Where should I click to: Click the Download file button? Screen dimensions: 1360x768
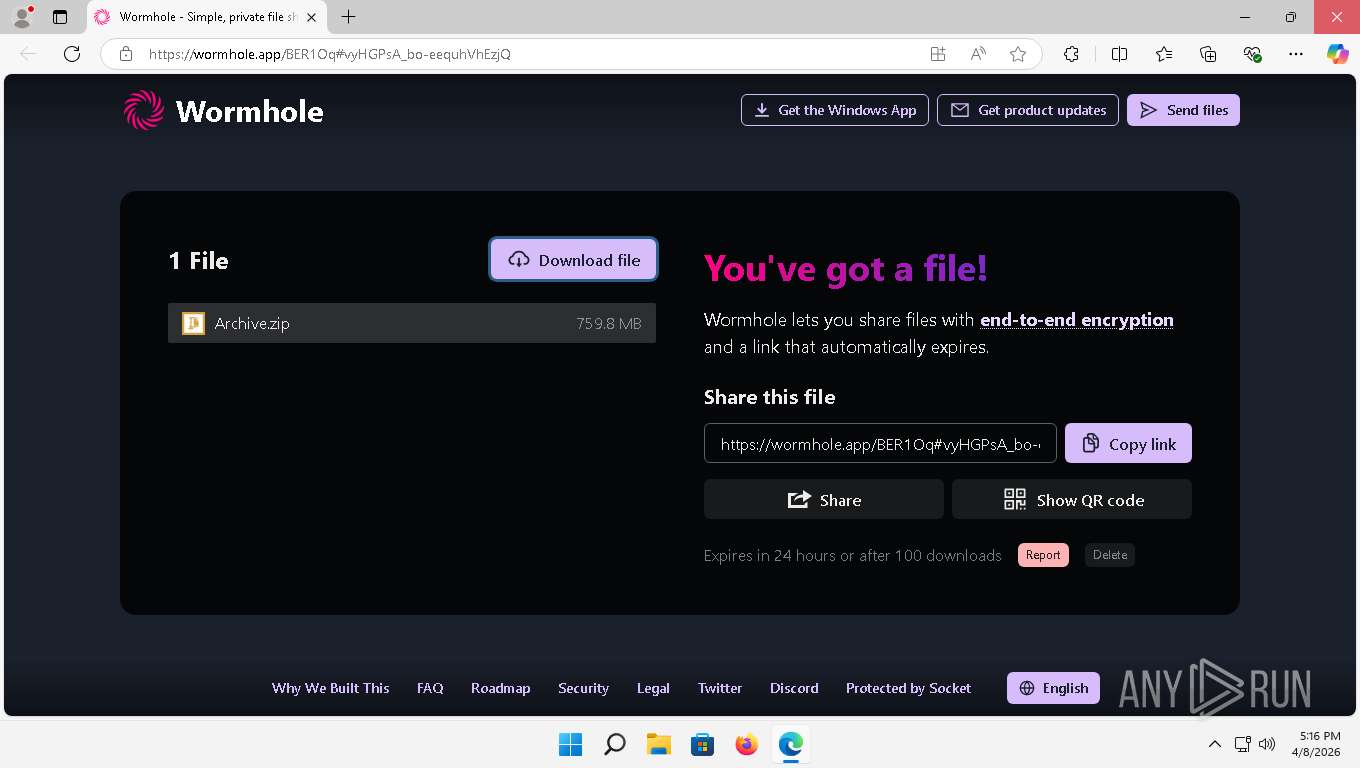[573, 260]
